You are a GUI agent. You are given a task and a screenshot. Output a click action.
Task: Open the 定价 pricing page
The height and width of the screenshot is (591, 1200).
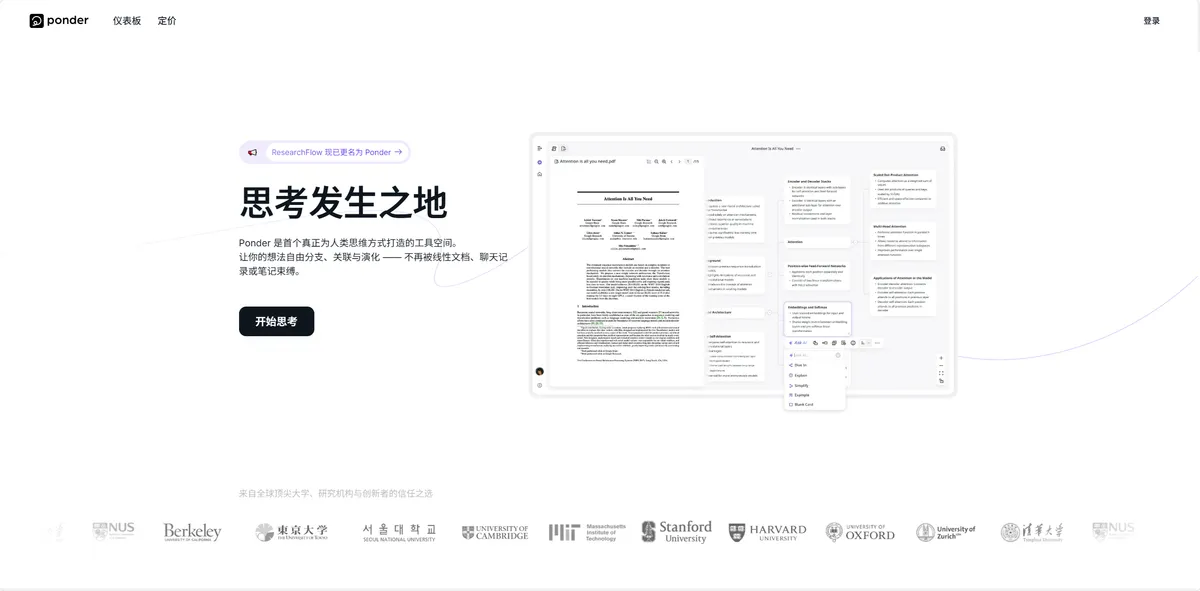(x=167, y=20)
